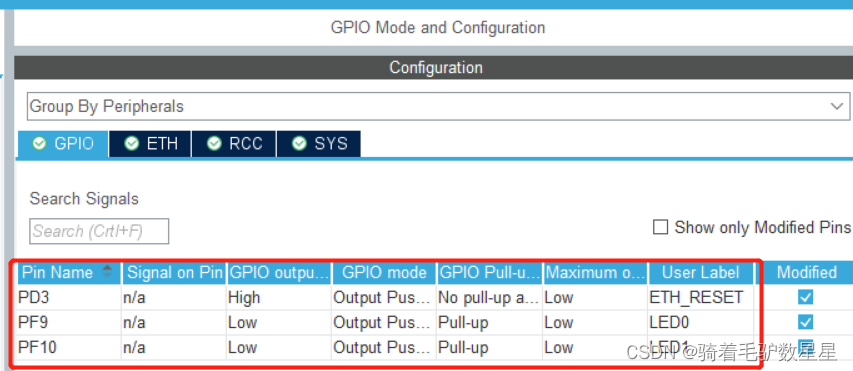Click the GPIO output level column header

click(278, 273)
